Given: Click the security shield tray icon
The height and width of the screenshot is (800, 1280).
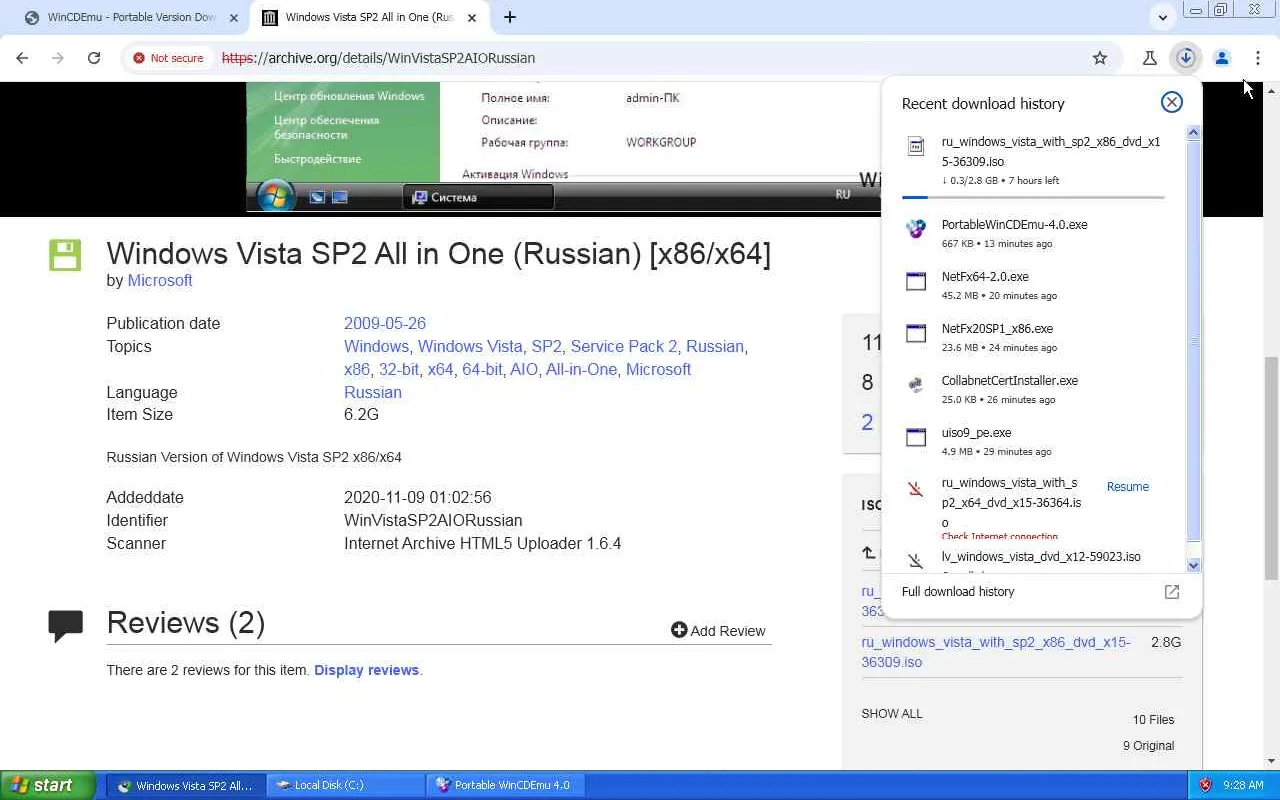Looking at the screenshot, I should [1205, 785].
